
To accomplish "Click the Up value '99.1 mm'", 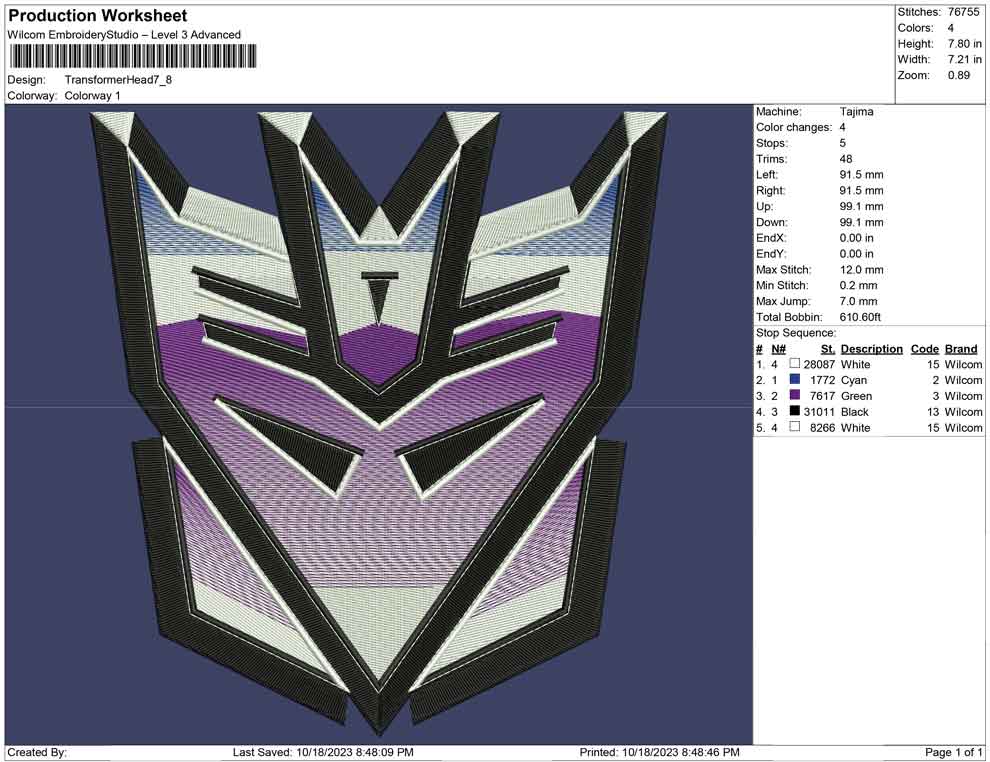I will pos(861,206).
